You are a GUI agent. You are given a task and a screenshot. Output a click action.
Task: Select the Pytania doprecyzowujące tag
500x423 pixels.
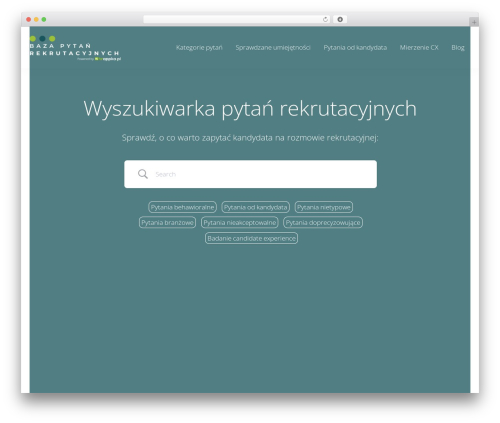[x=323, y=222]
